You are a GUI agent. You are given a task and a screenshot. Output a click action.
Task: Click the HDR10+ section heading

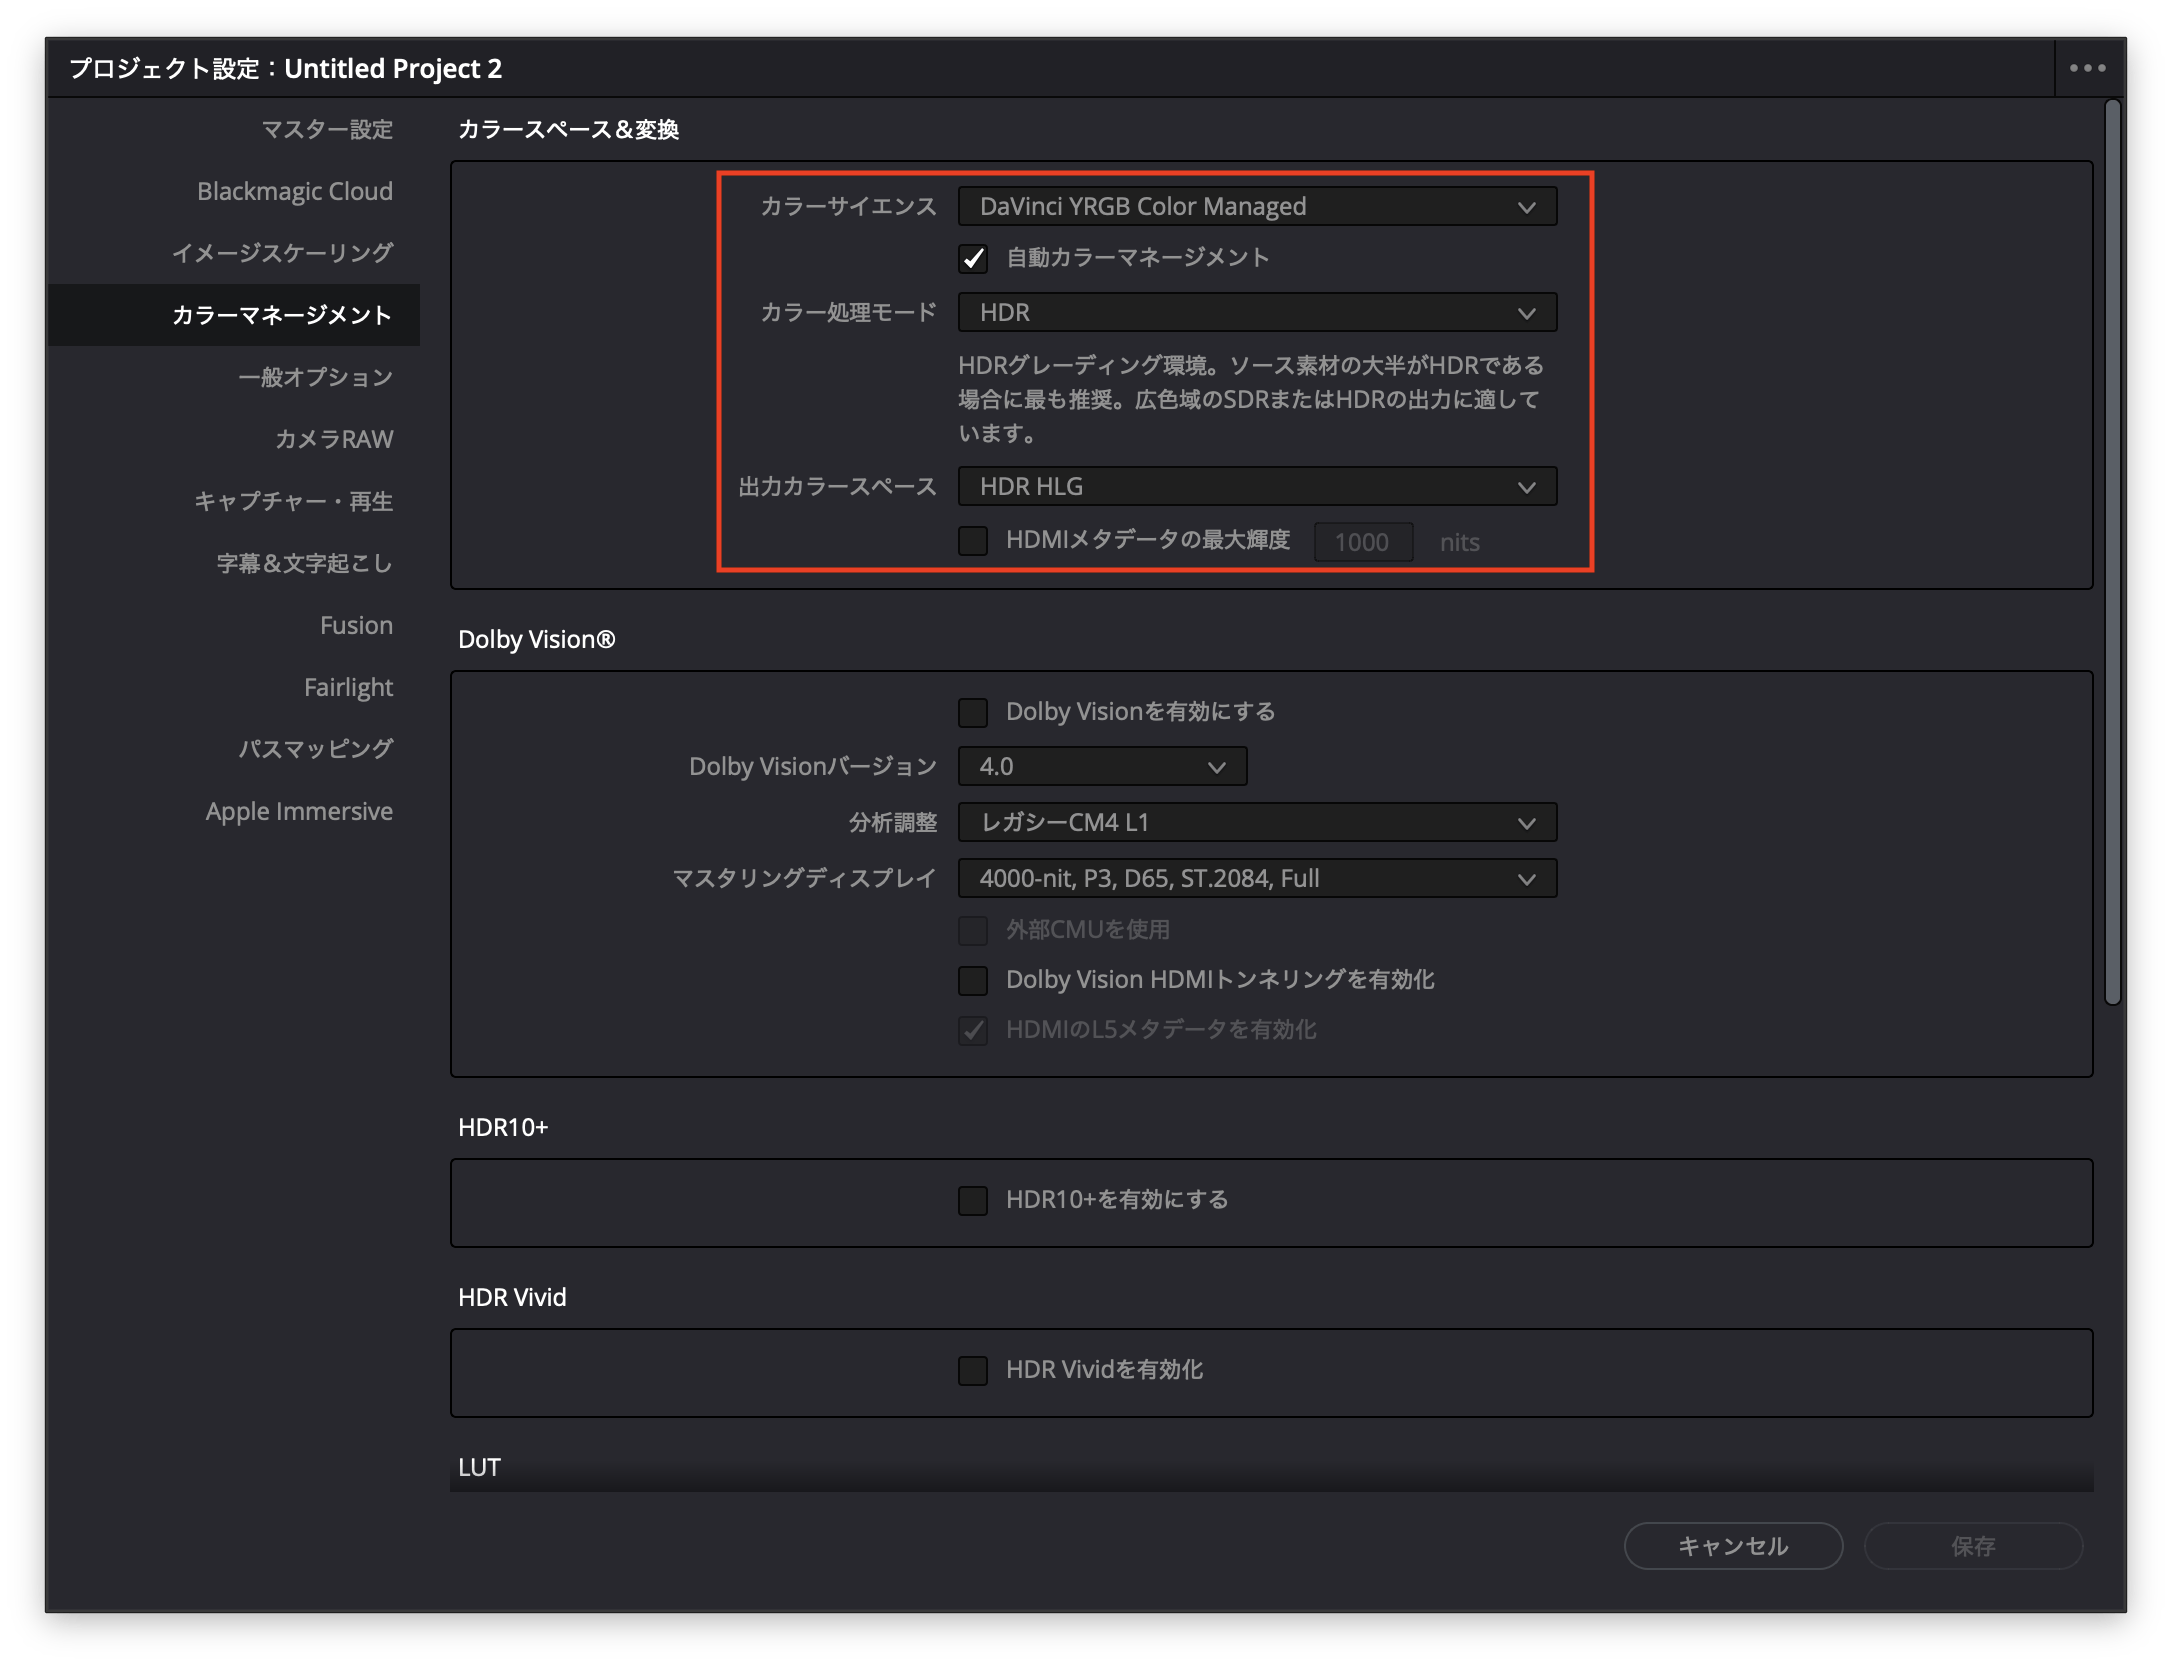point(503,1127)
